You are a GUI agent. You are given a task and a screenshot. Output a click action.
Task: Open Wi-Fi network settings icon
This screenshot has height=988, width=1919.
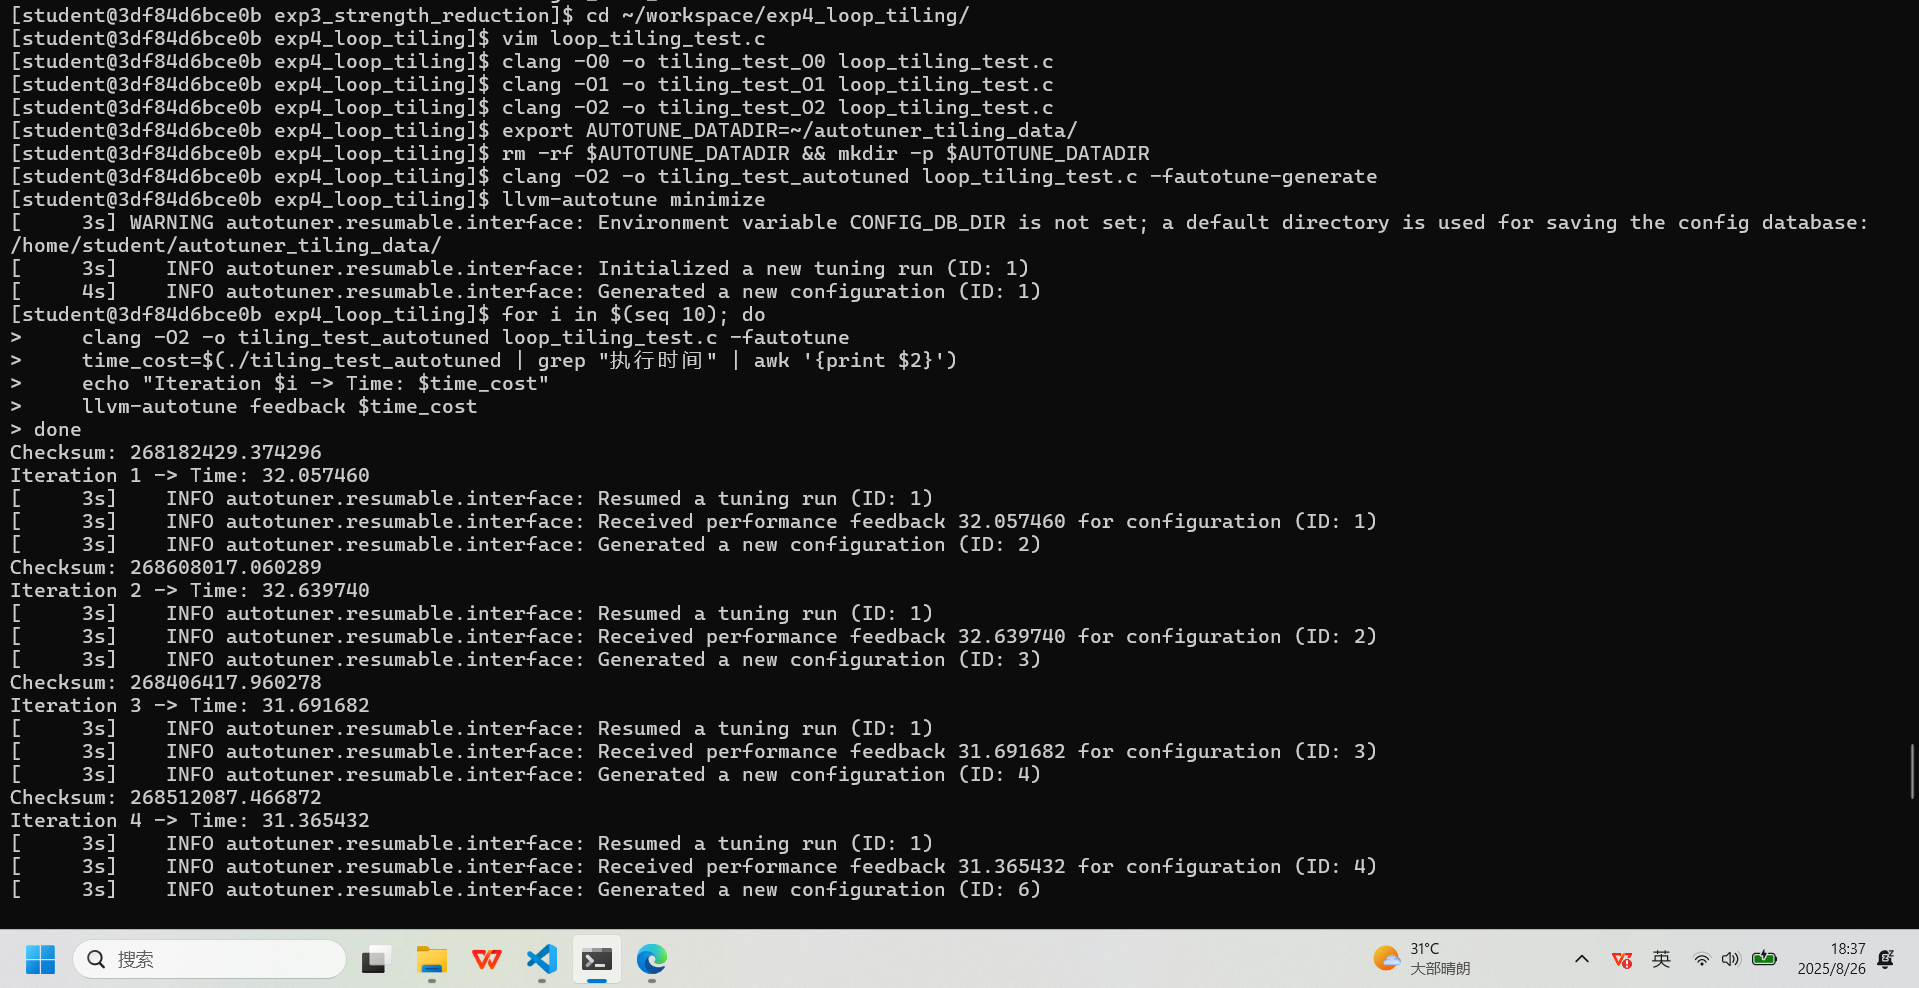coord(1701,960)
